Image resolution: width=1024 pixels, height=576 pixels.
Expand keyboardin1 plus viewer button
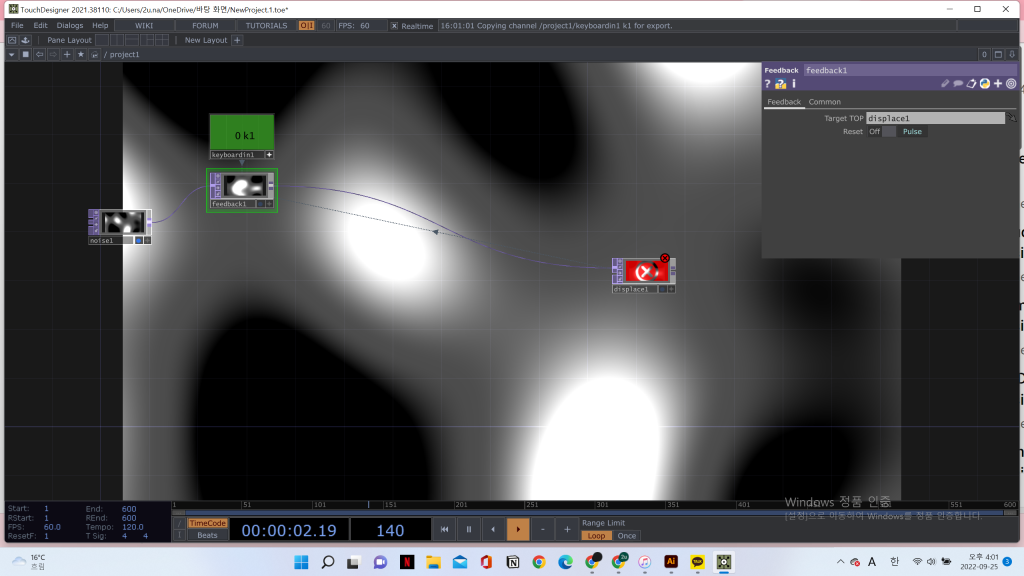269,155
